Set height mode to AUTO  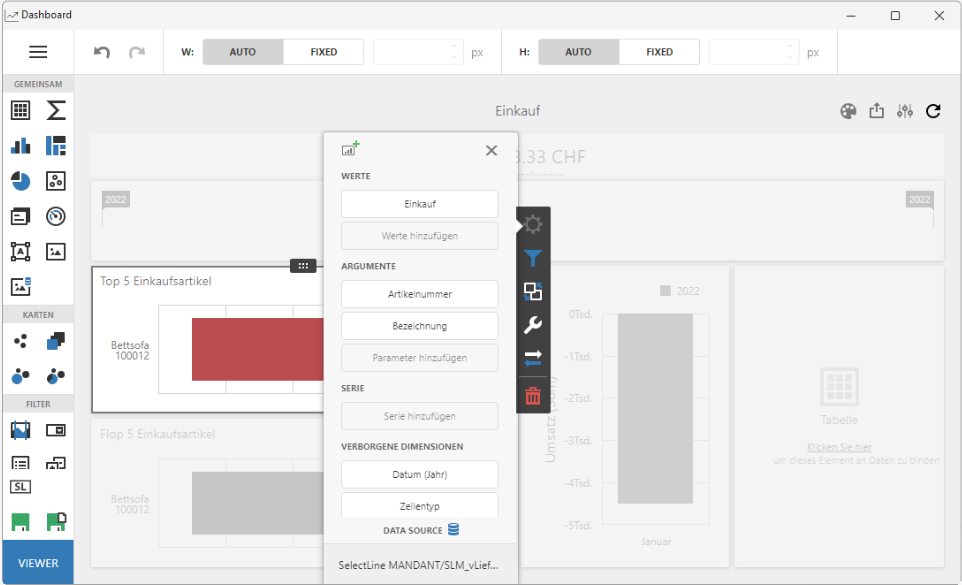coord(579,52)
